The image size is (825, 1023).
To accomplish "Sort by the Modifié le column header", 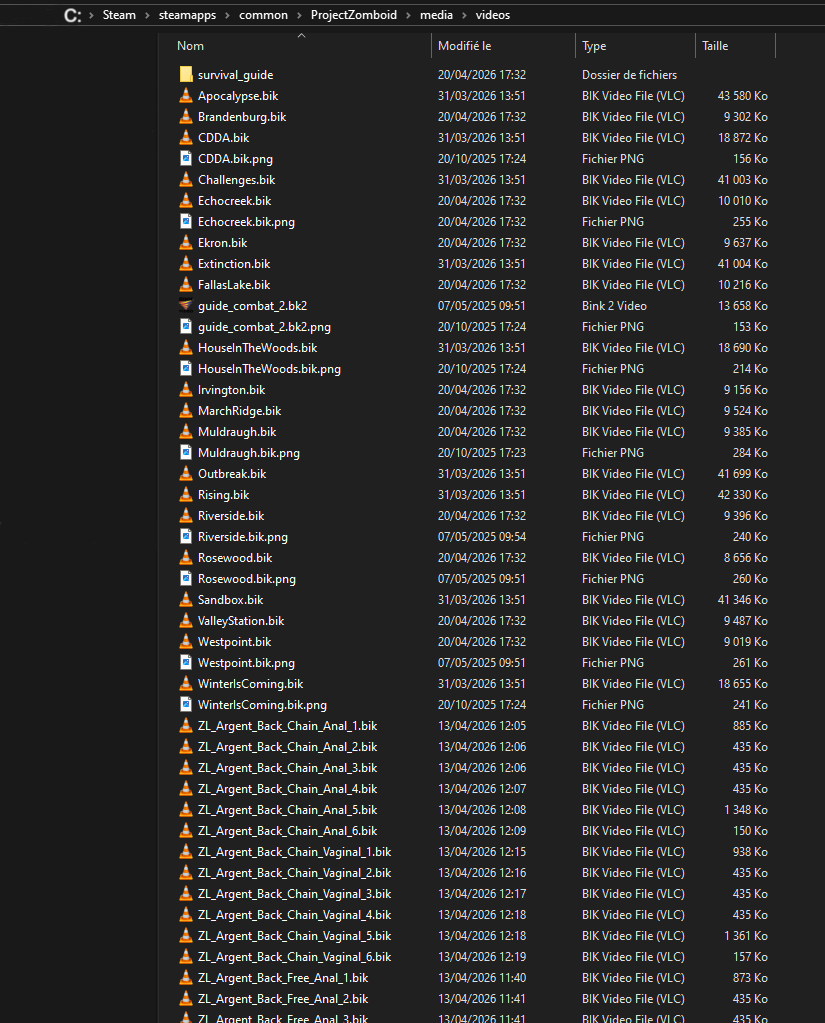I will [x=464, y=46].
